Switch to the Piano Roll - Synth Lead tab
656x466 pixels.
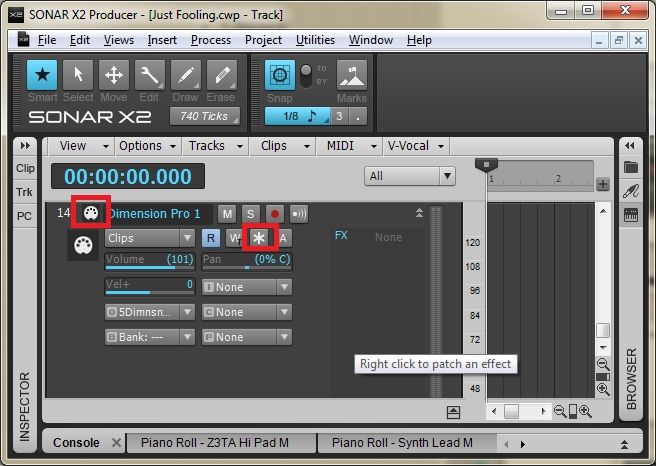[x=402, y=442]
